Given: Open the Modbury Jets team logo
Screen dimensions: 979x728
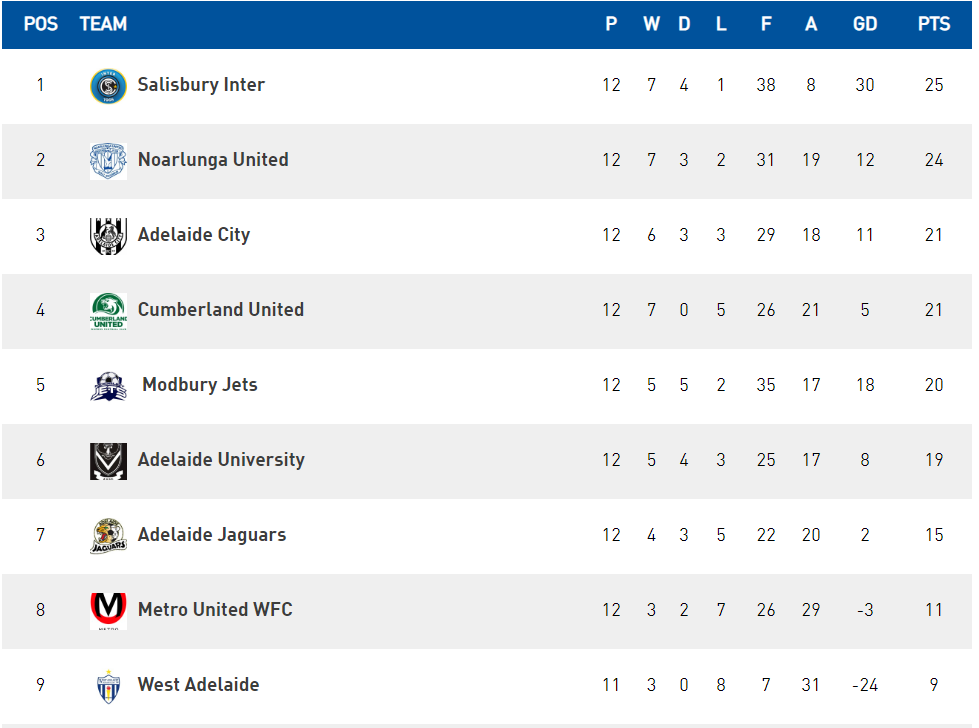Looking at the screenshot, I should coord(108,386).
